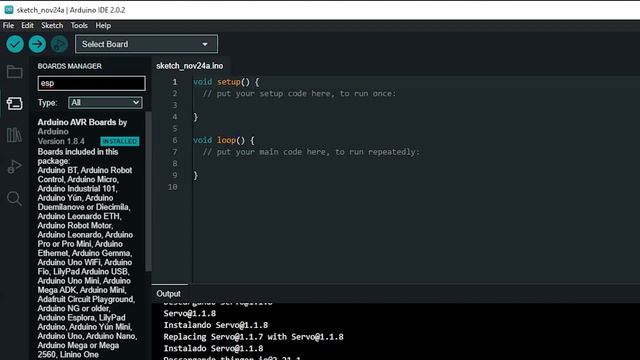Viewport: 640px width, 360px height.
Task: Click the Version 1.8.4 text
Action: [x=61, y=141]
